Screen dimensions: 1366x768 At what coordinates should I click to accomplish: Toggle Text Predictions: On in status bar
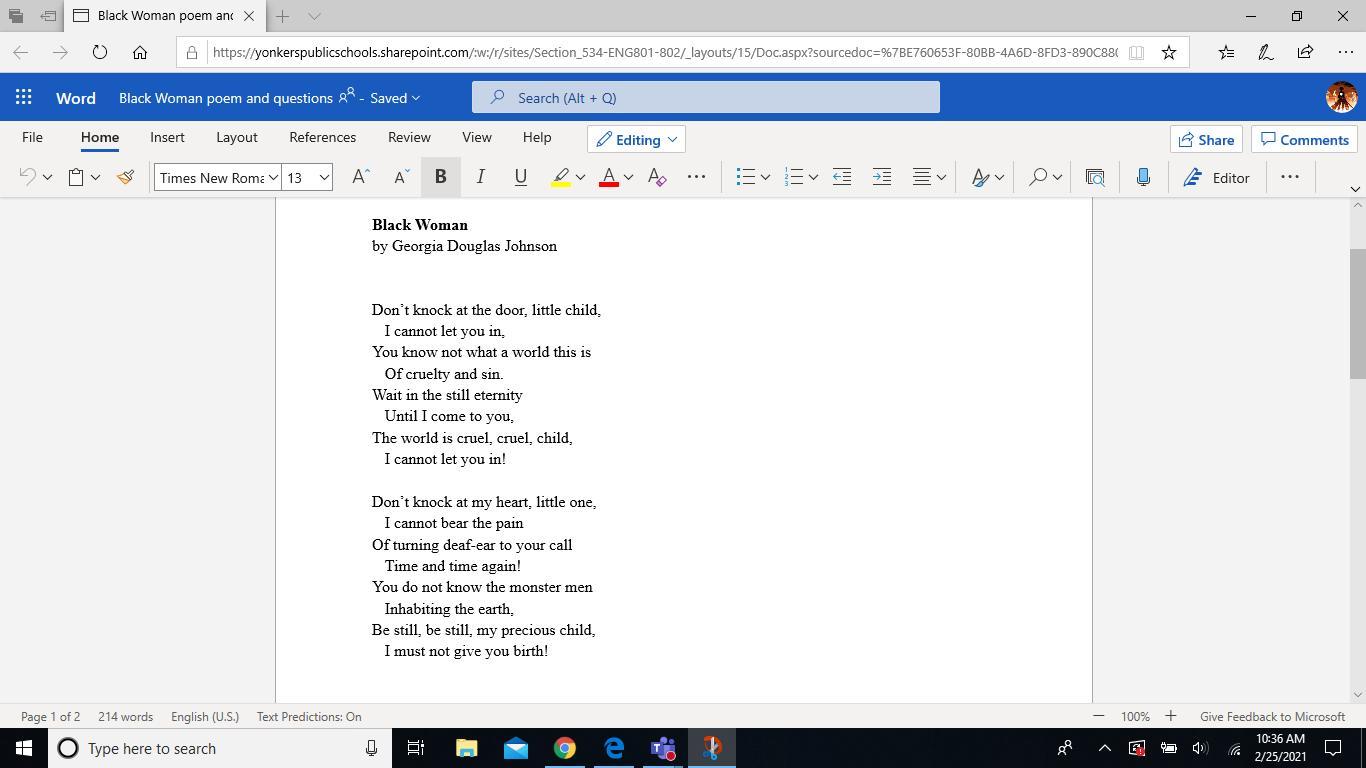[309, 716]
